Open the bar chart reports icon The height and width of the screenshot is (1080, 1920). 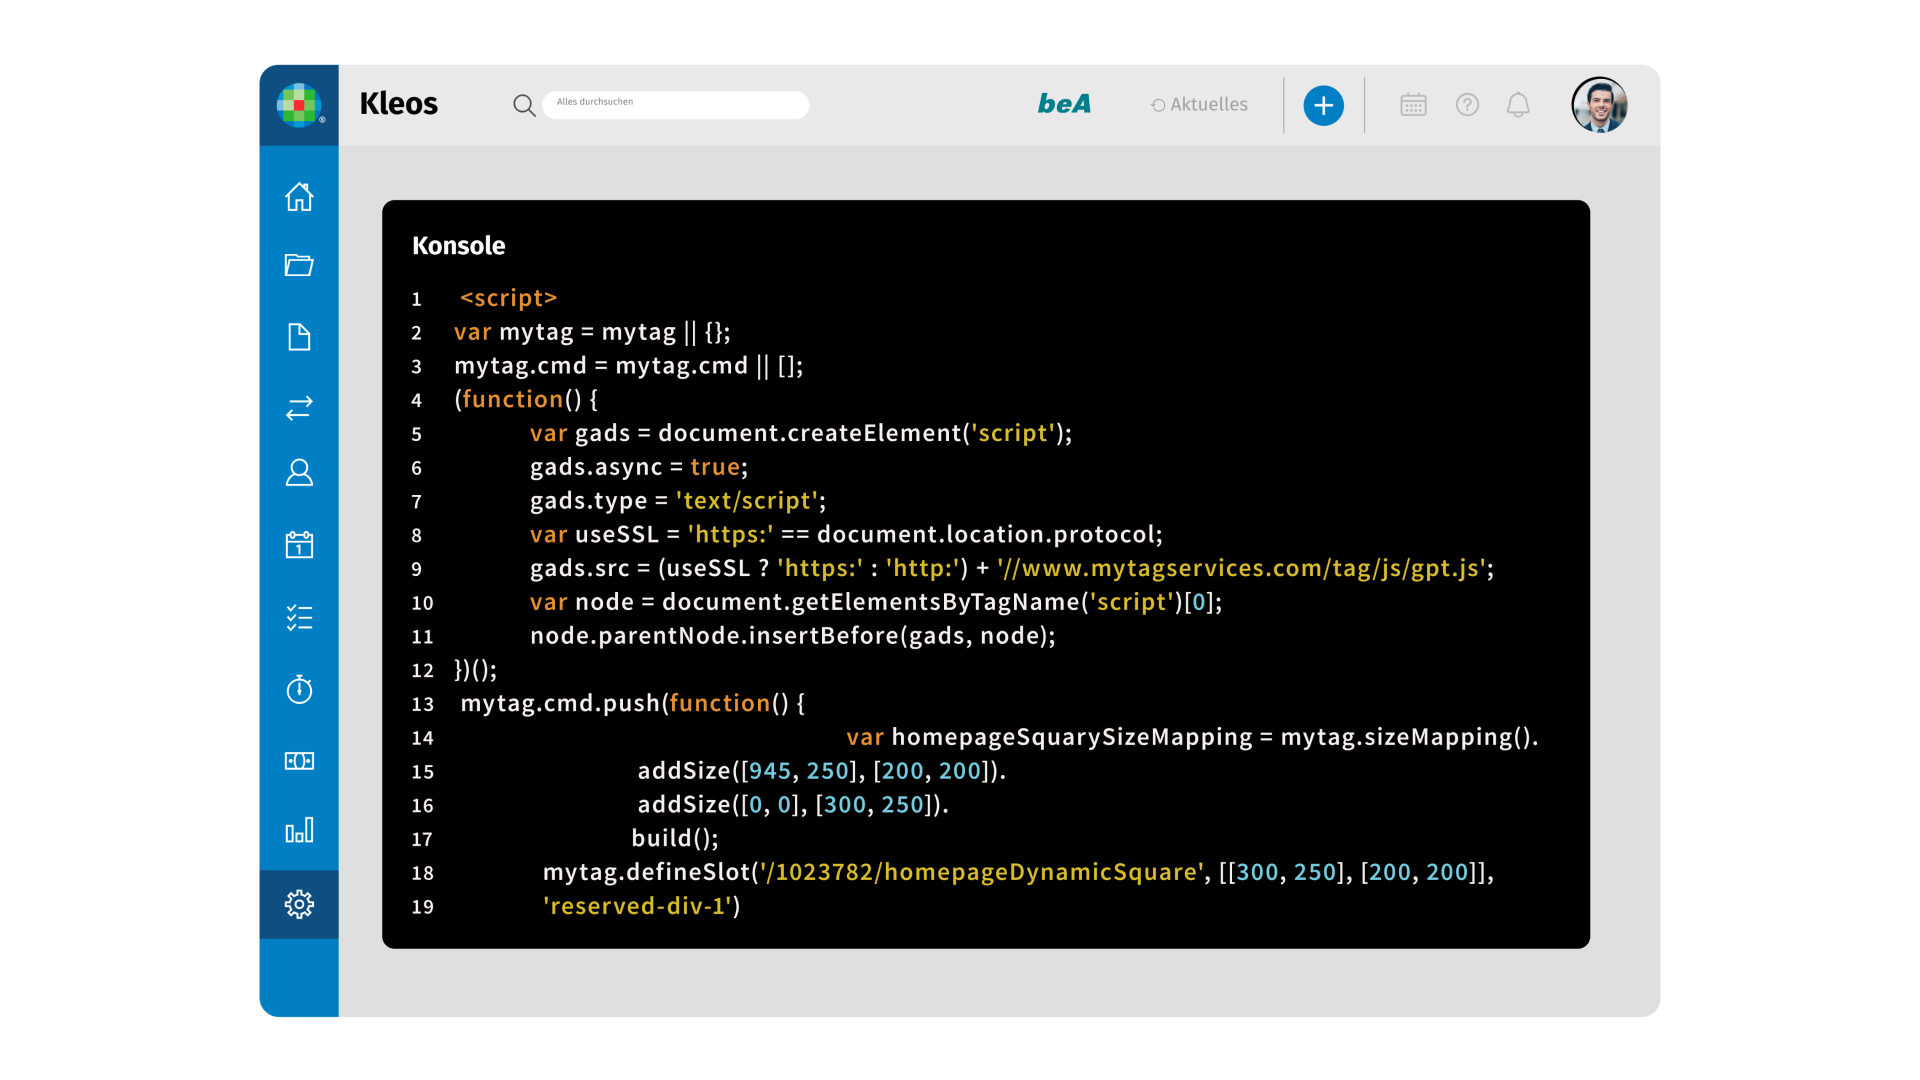click(299, 831)
